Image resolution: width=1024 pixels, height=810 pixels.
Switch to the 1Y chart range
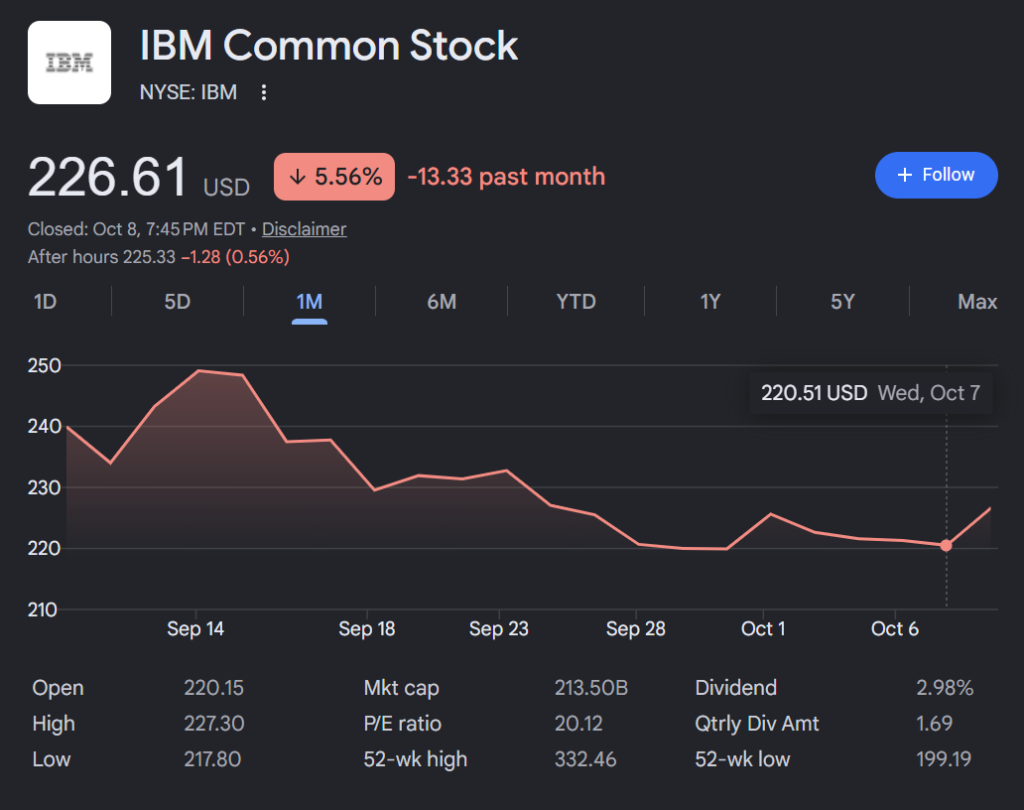pyautogui.click(x=711, y=302)
